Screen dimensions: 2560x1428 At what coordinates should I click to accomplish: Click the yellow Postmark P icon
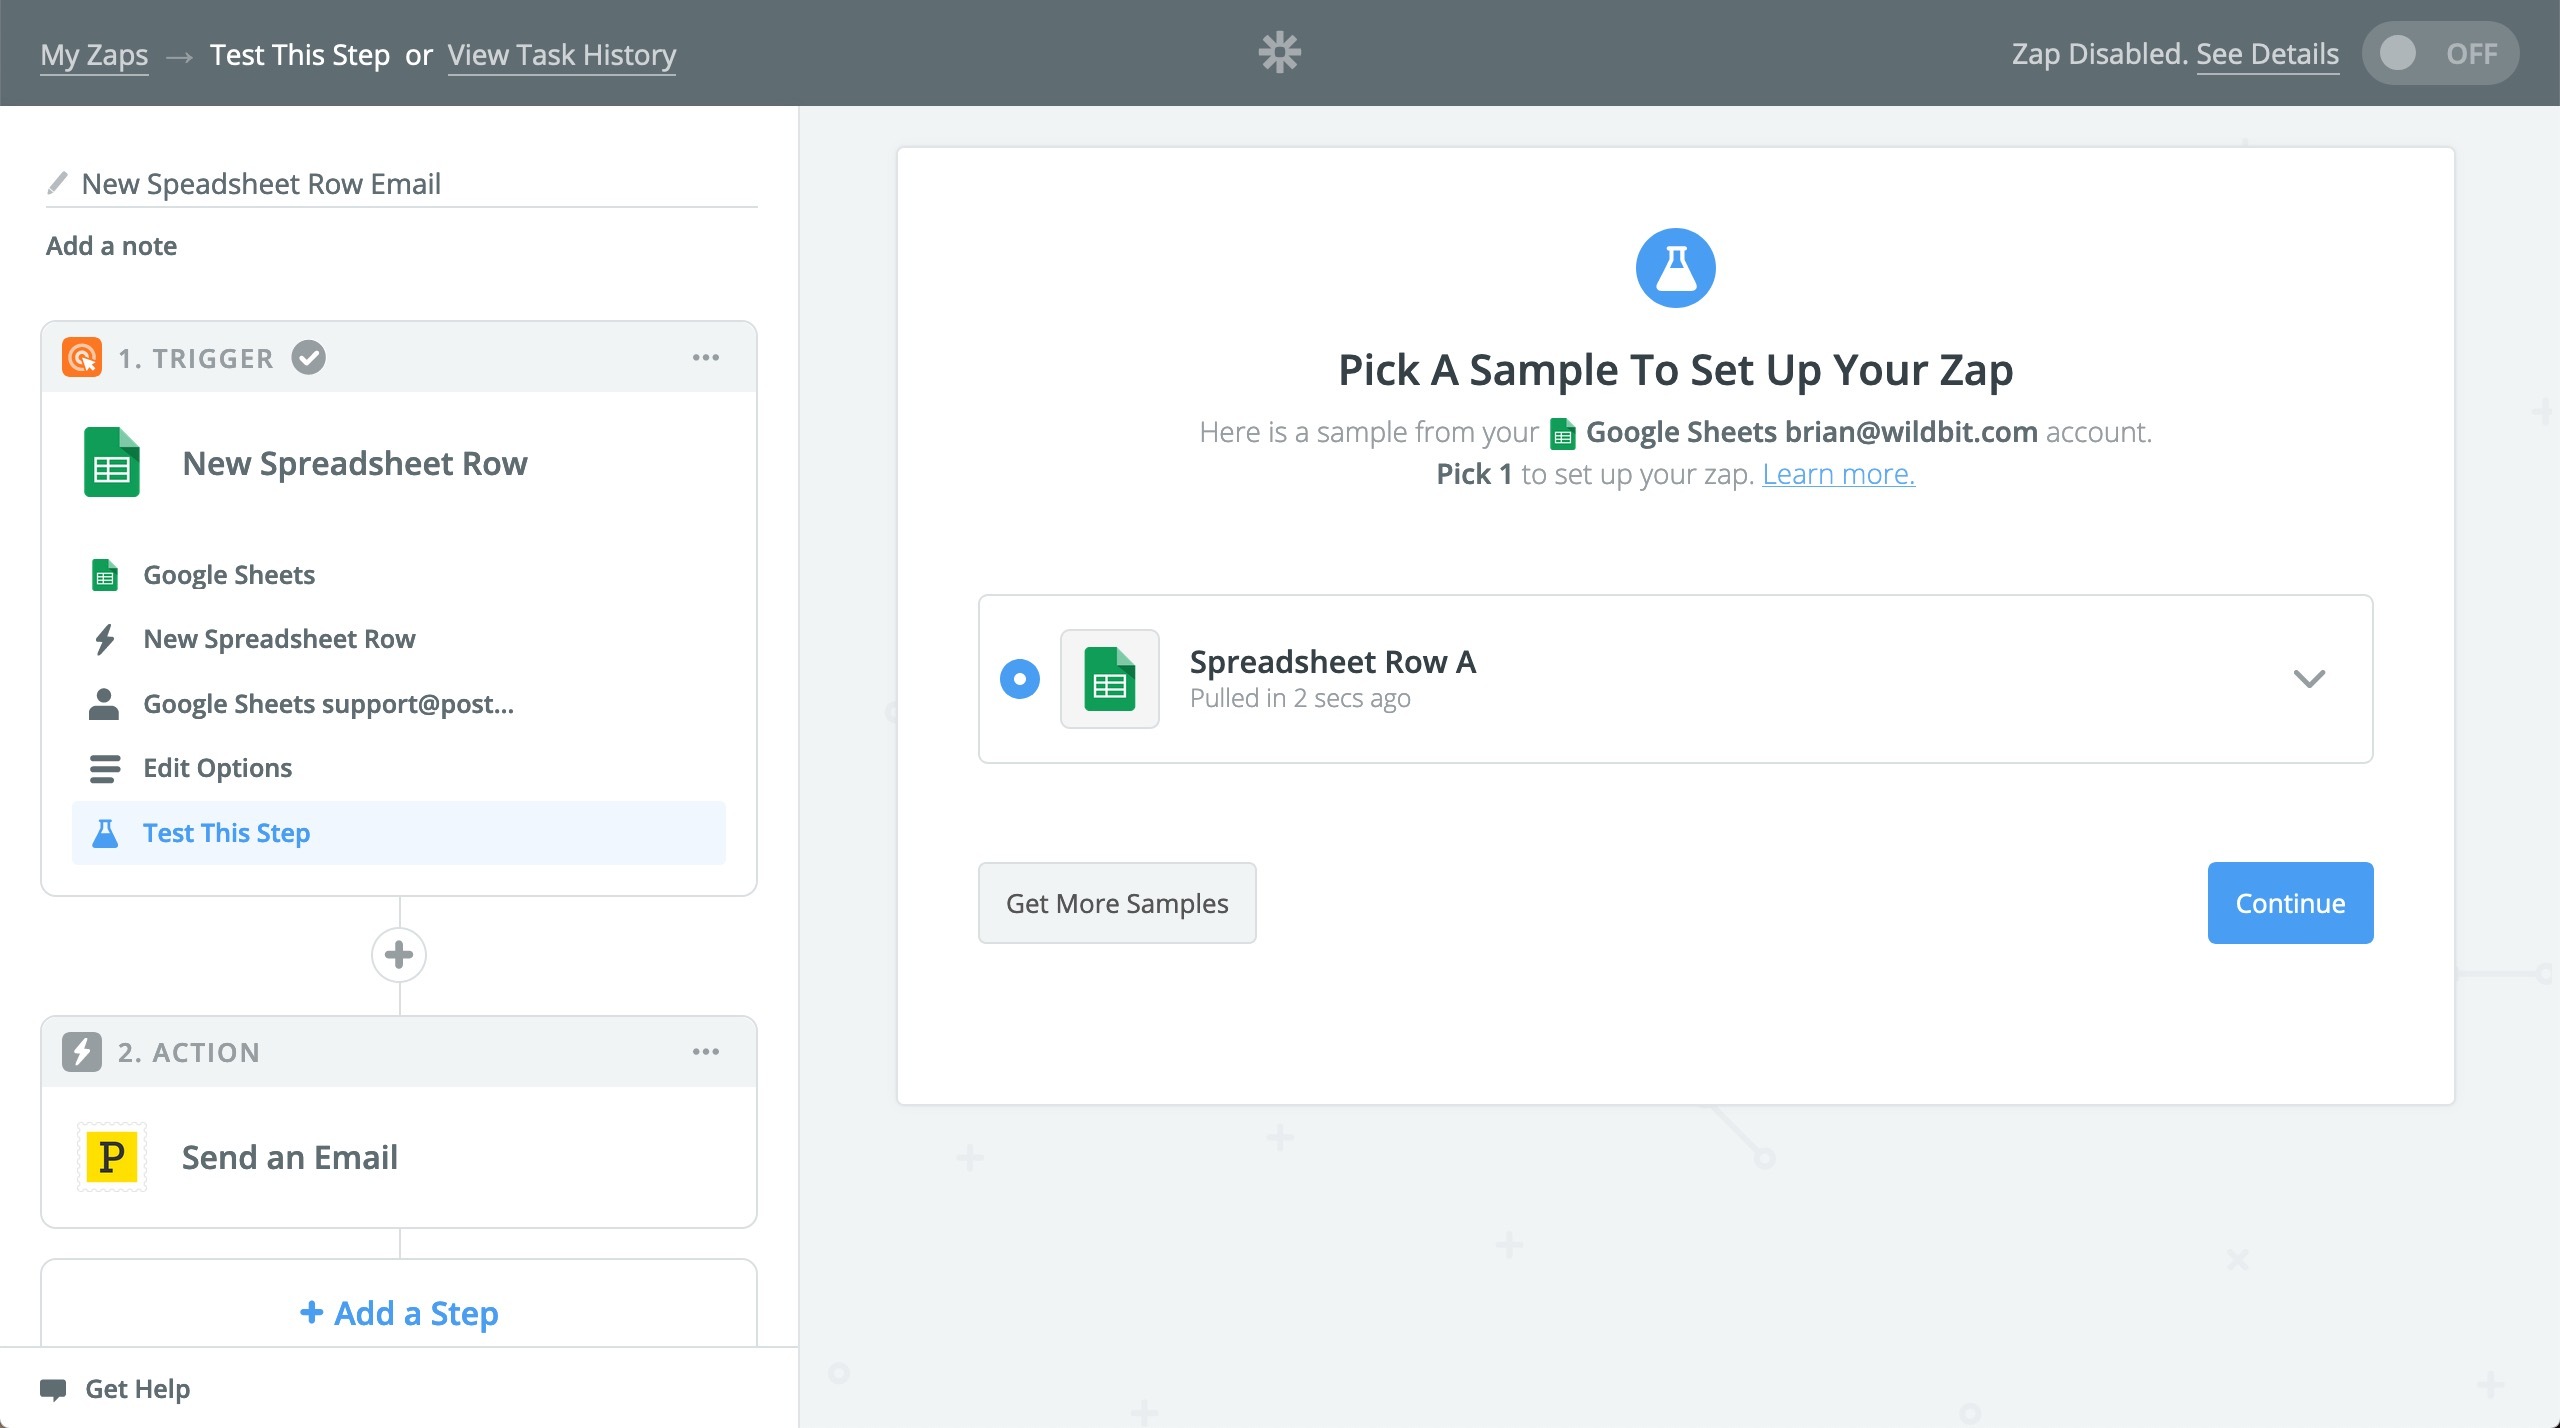coord(112,1157)
